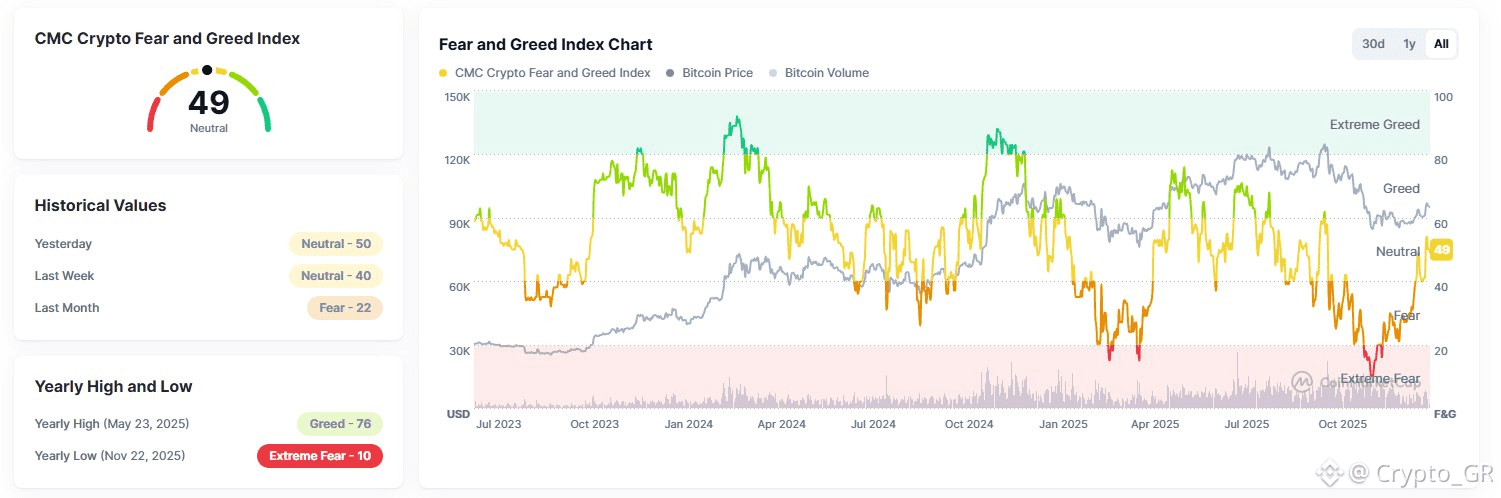Click the light Bitcoin Volume legend dot

click(773, 73)
